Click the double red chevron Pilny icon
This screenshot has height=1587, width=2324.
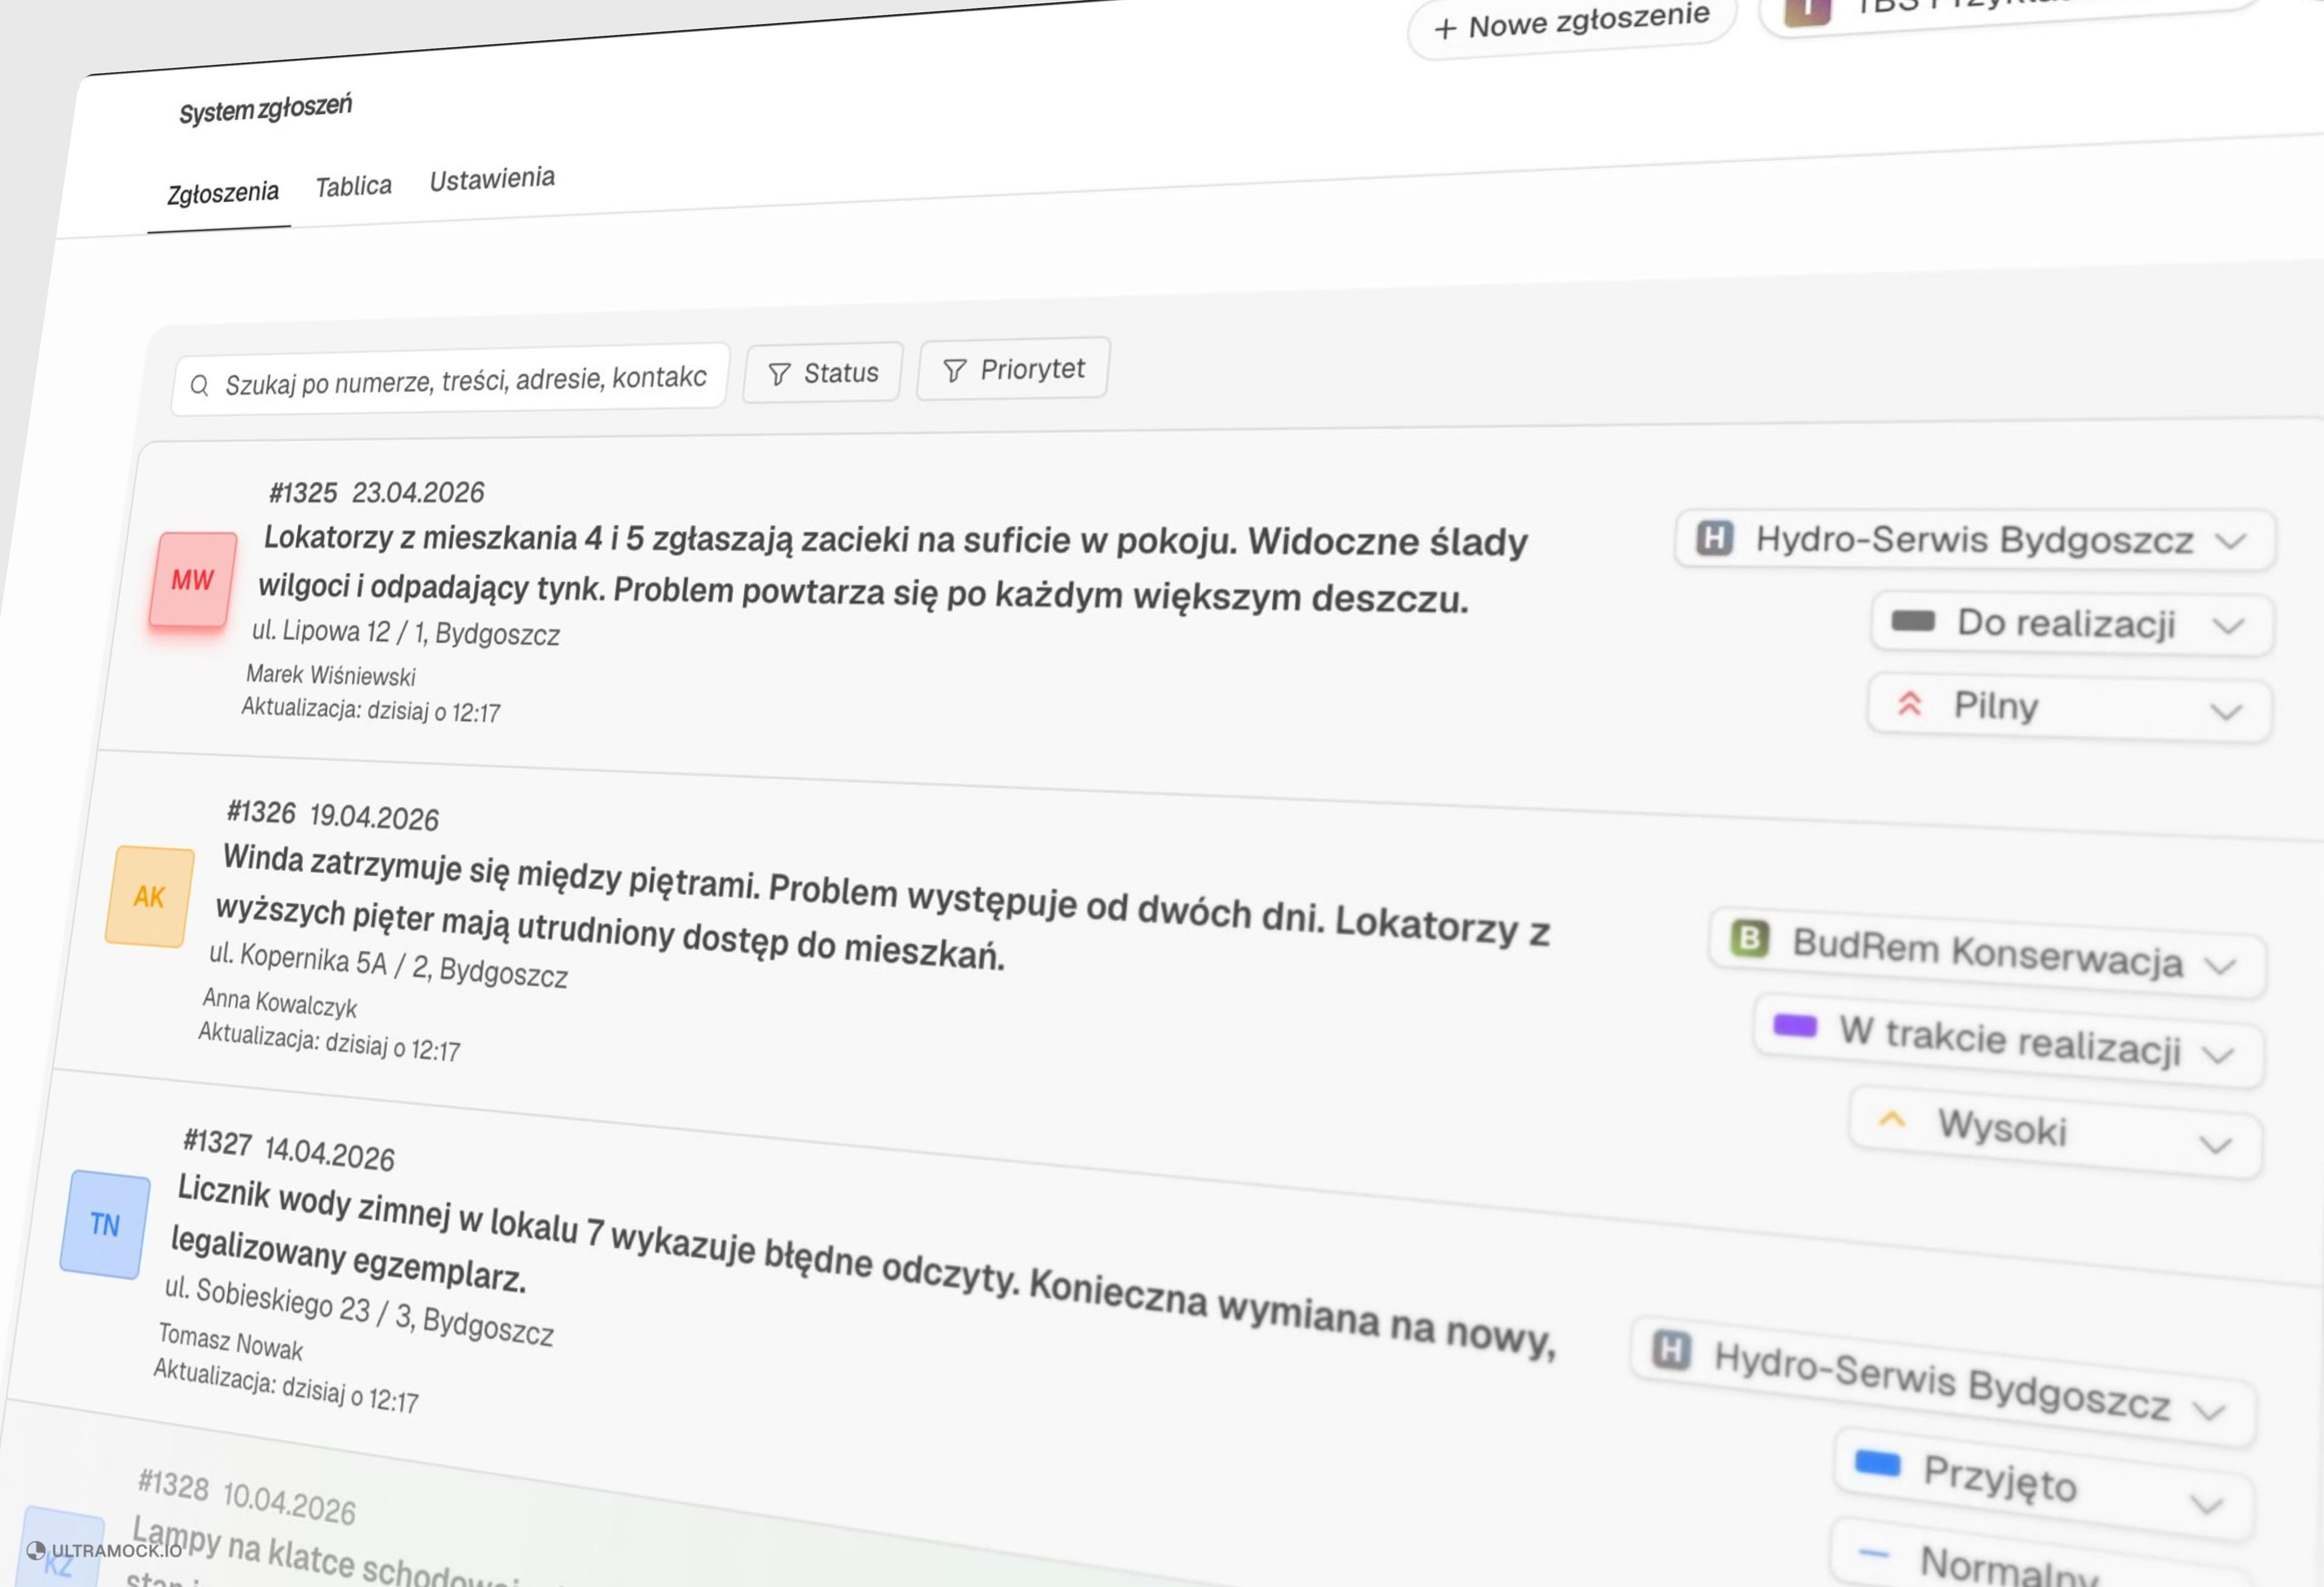(1909, 704)
